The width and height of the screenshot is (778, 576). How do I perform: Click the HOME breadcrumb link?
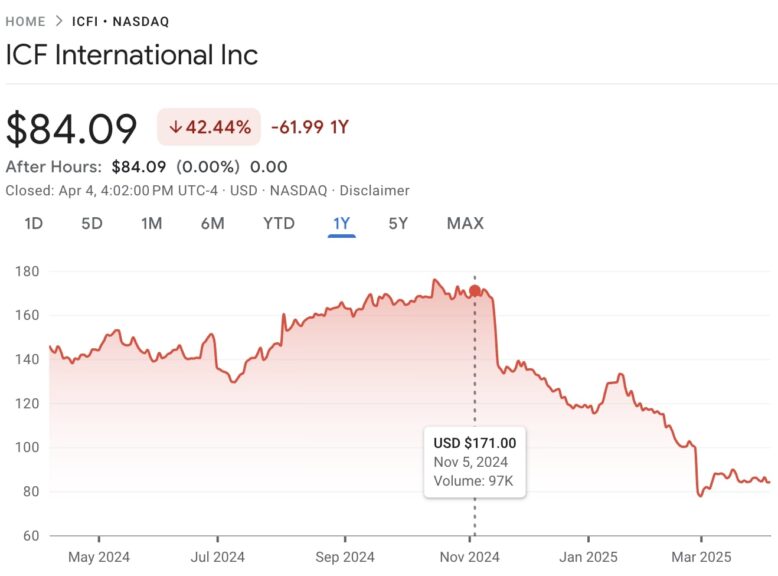pos(25,21)
